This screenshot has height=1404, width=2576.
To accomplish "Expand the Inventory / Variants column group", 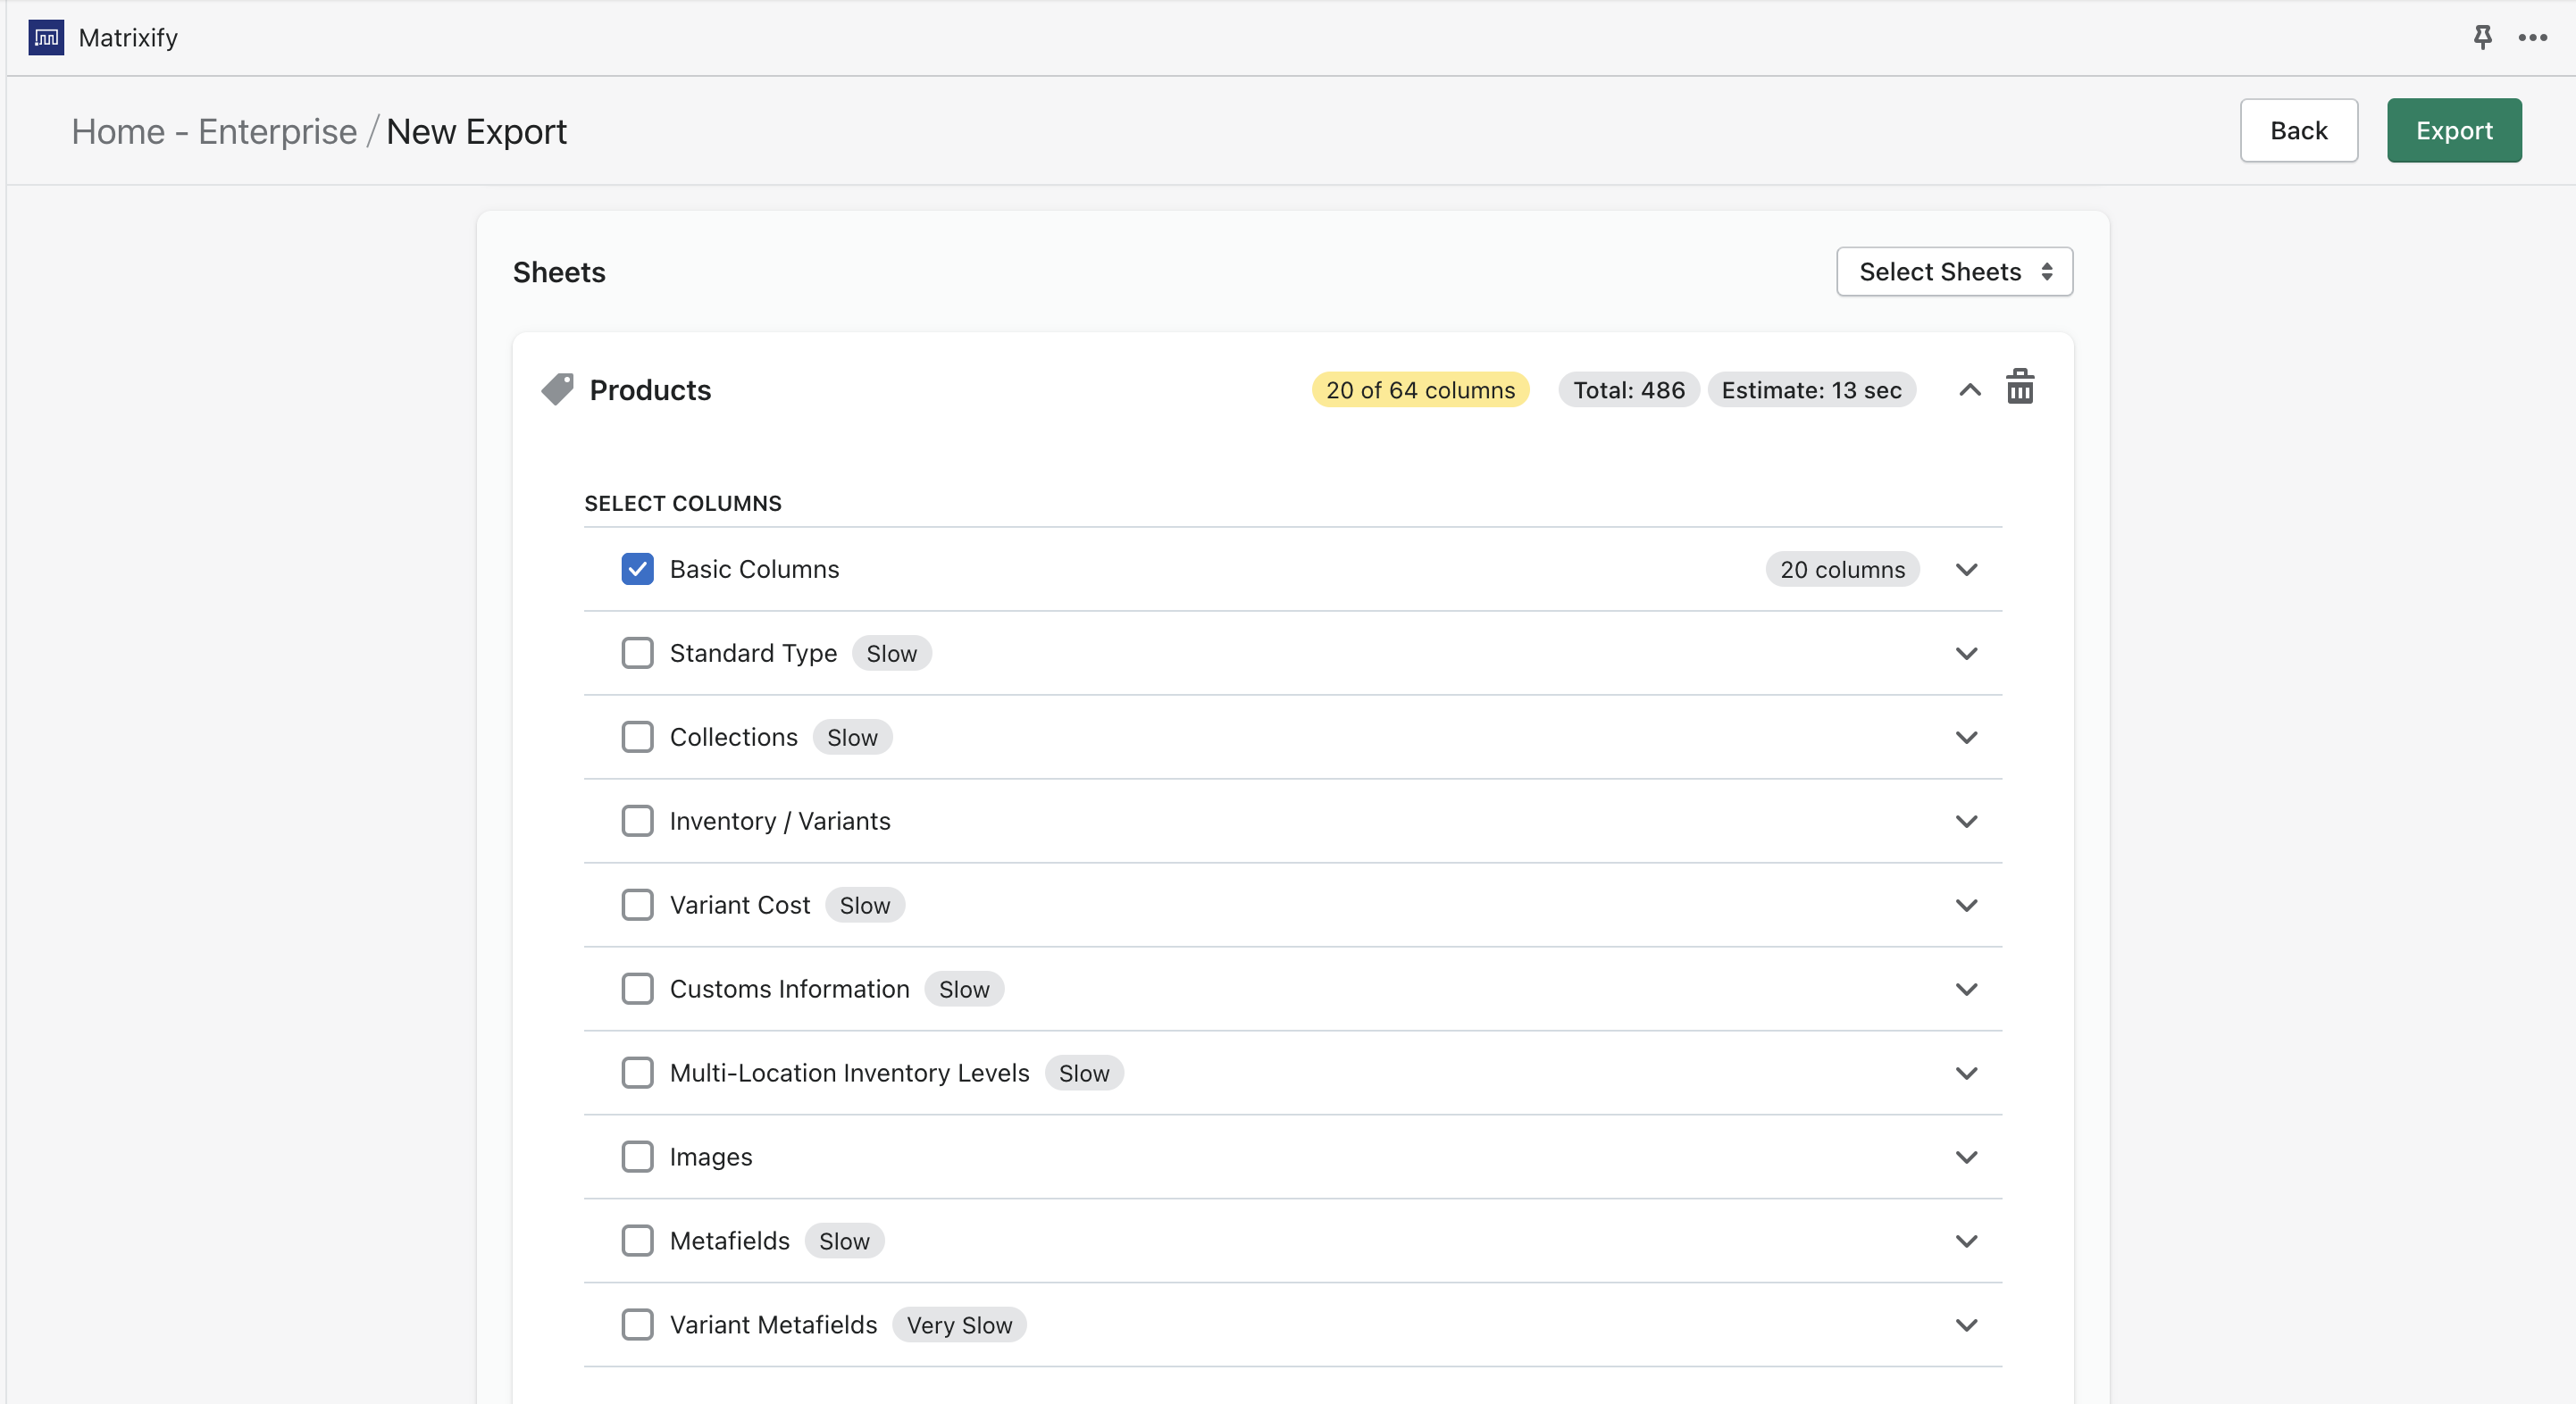I will point(1966,821).
